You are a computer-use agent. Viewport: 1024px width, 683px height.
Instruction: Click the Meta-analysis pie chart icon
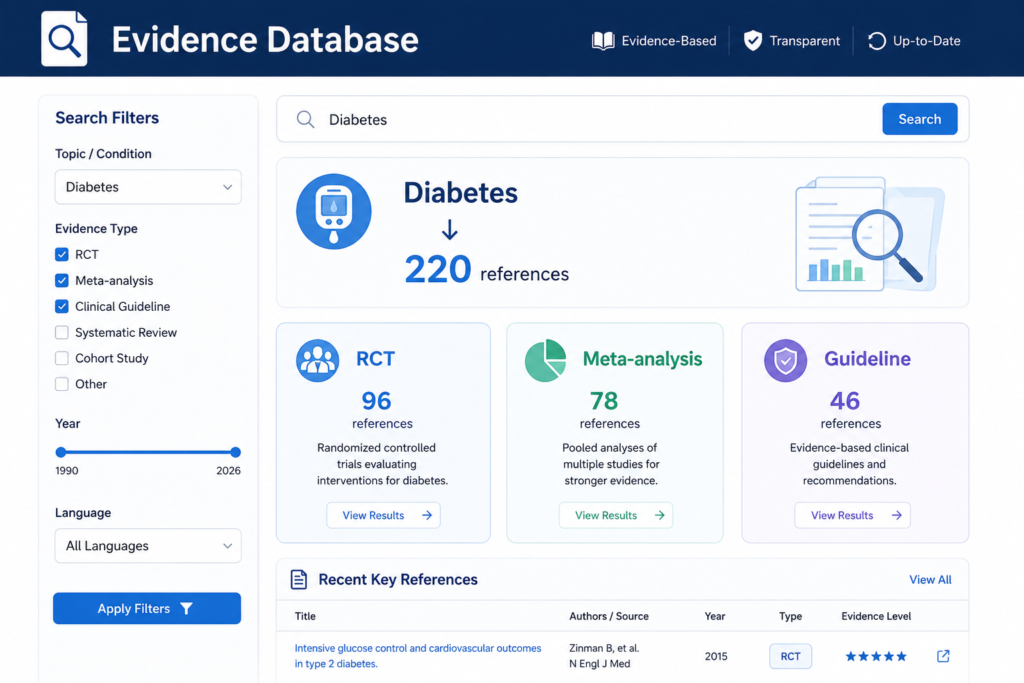tap(545, 360)
